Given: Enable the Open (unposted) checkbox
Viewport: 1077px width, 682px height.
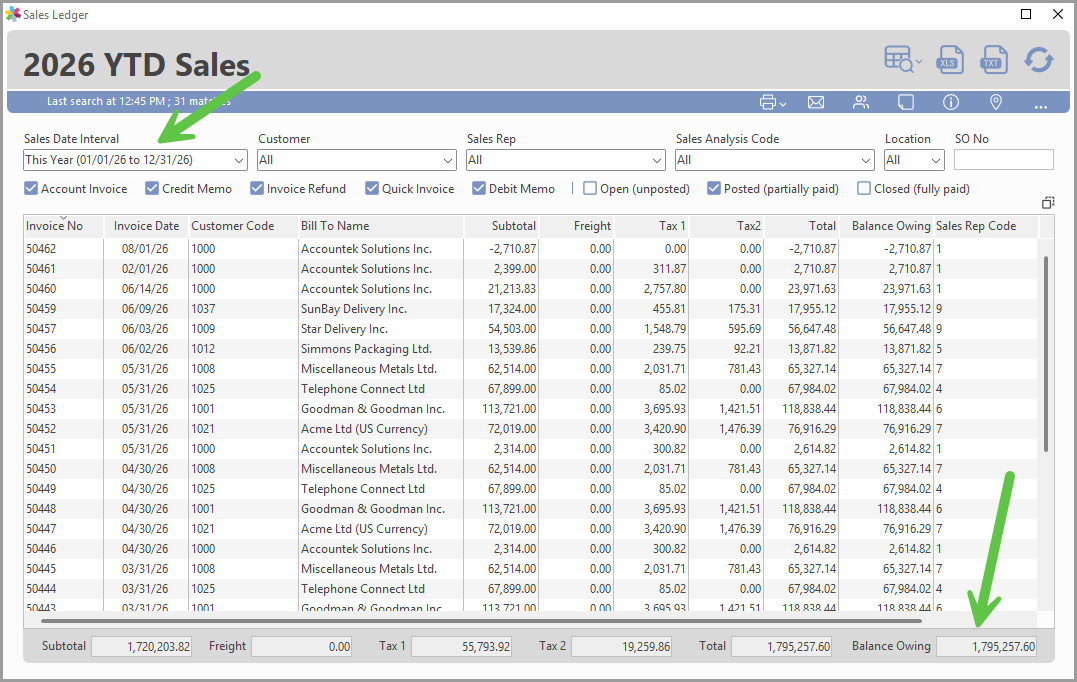Looking at the screenshot, I should point(590,188).
